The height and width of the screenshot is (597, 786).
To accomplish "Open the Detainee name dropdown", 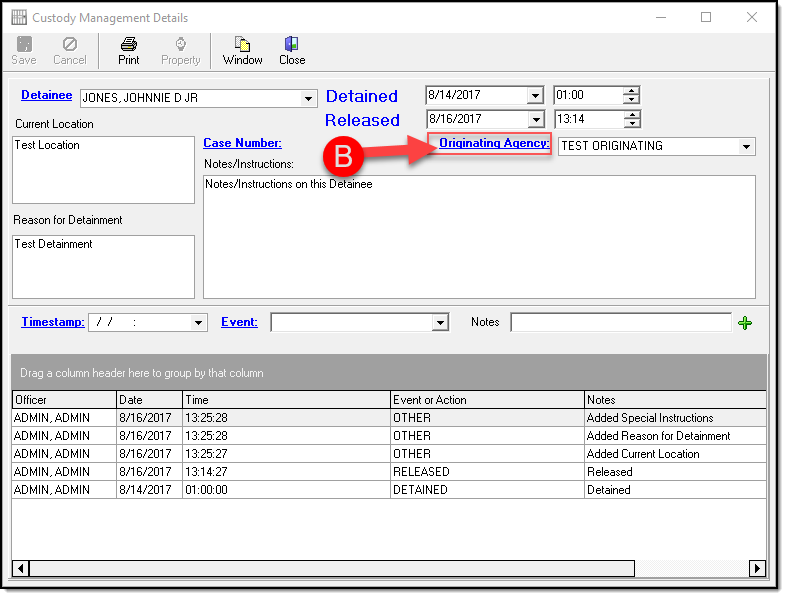I will [x=309, y=98].
